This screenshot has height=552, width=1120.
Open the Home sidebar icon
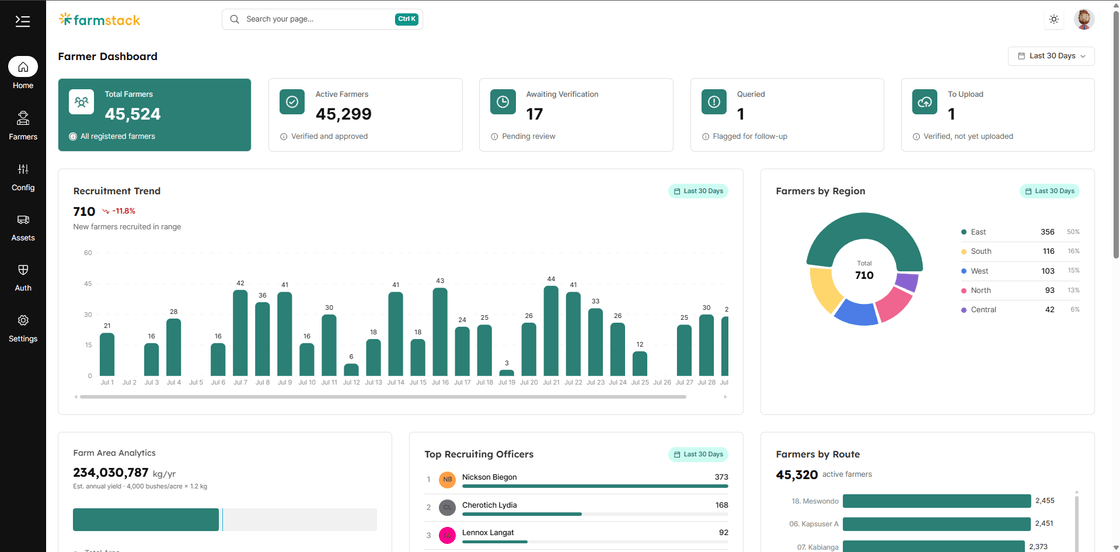click(x=23, y=67)
